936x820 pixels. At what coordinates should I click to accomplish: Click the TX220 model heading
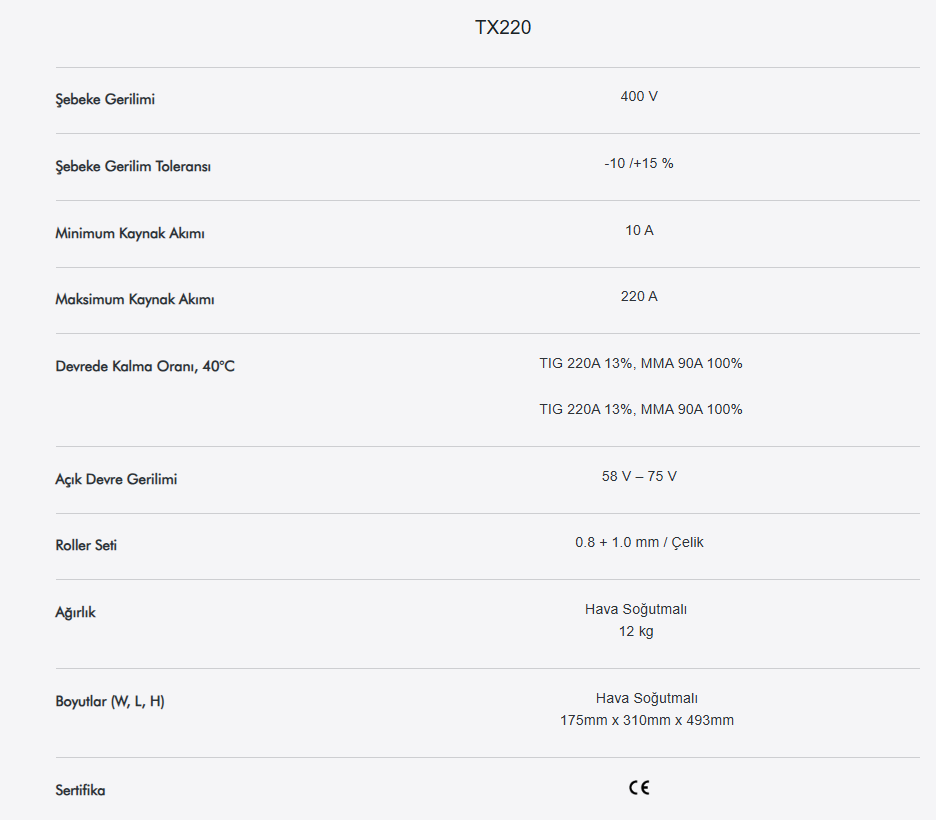coord(502,28)
